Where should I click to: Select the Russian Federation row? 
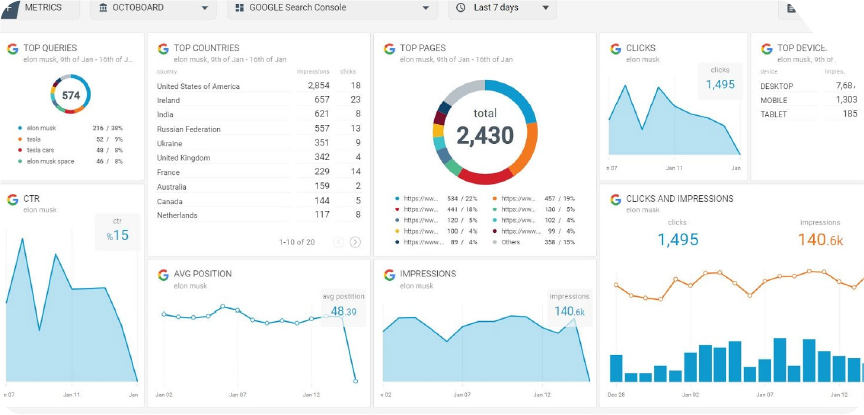(259, 129)
